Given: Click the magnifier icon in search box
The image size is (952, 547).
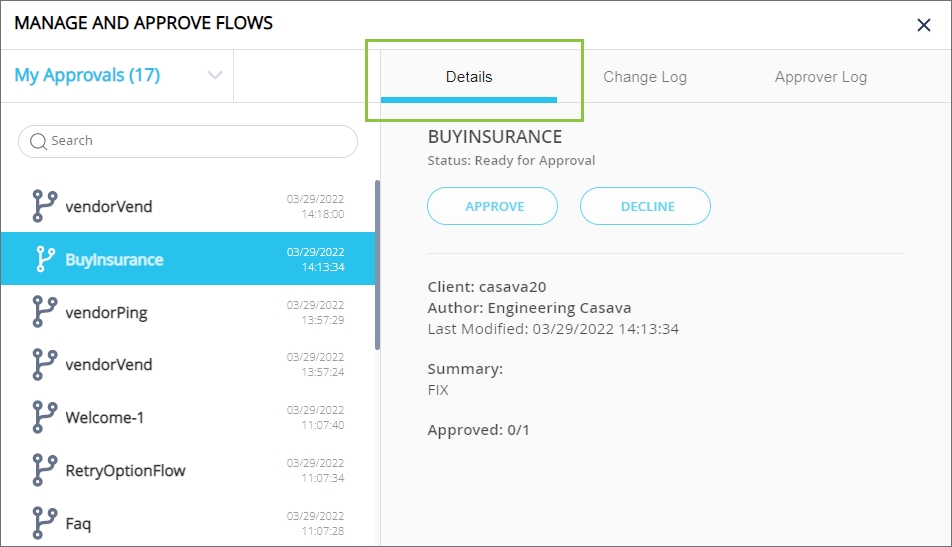Looking at the screenshot, I should (38, 141).
